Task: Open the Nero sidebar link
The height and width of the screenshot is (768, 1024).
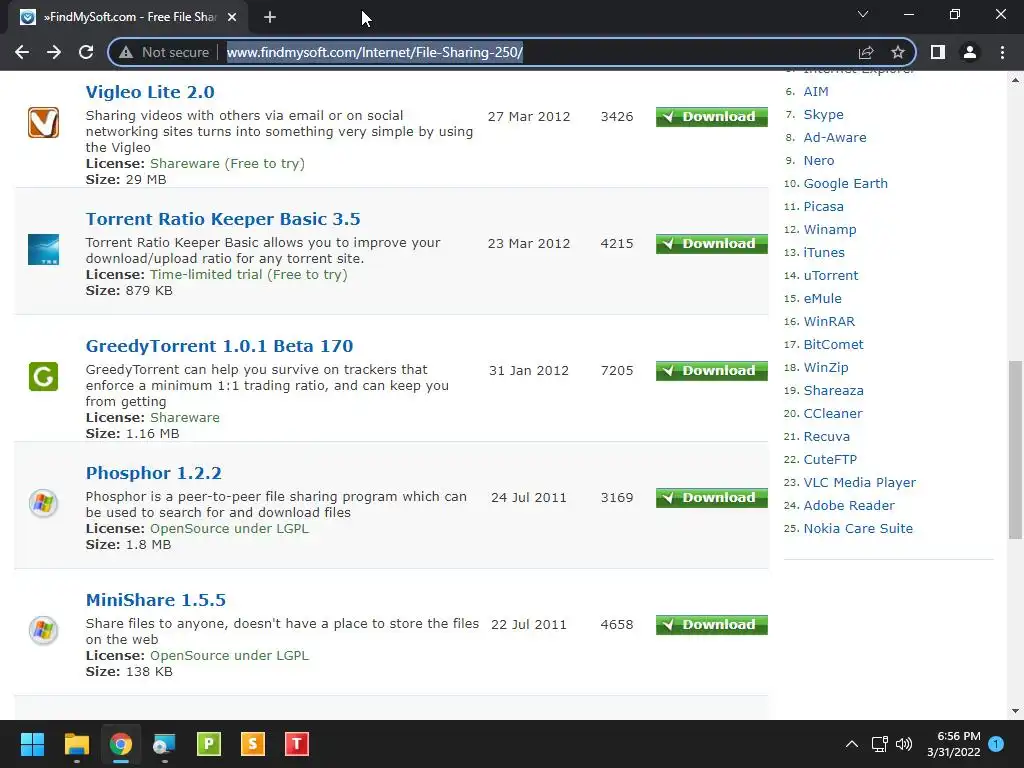Action: [x=819, y=161]
